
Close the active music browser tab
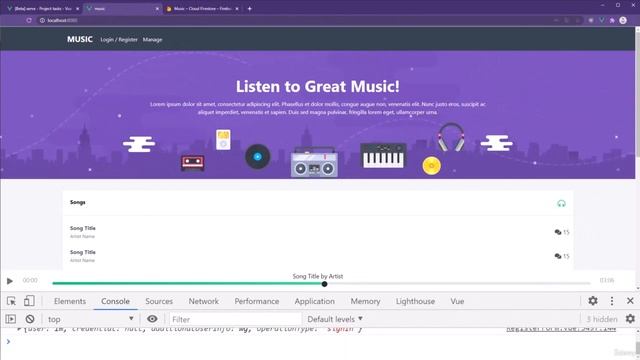(157, 9)
